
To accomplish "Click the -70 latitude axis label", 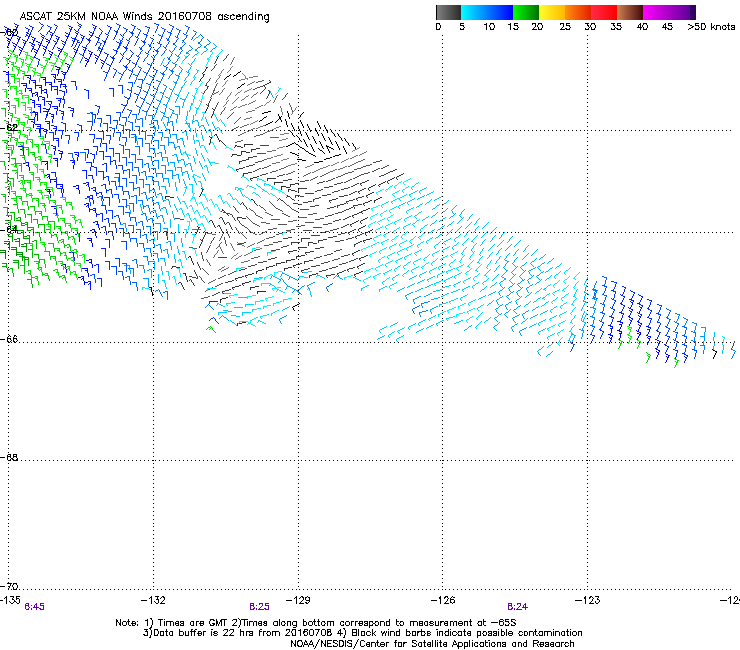I will (10, 586).
